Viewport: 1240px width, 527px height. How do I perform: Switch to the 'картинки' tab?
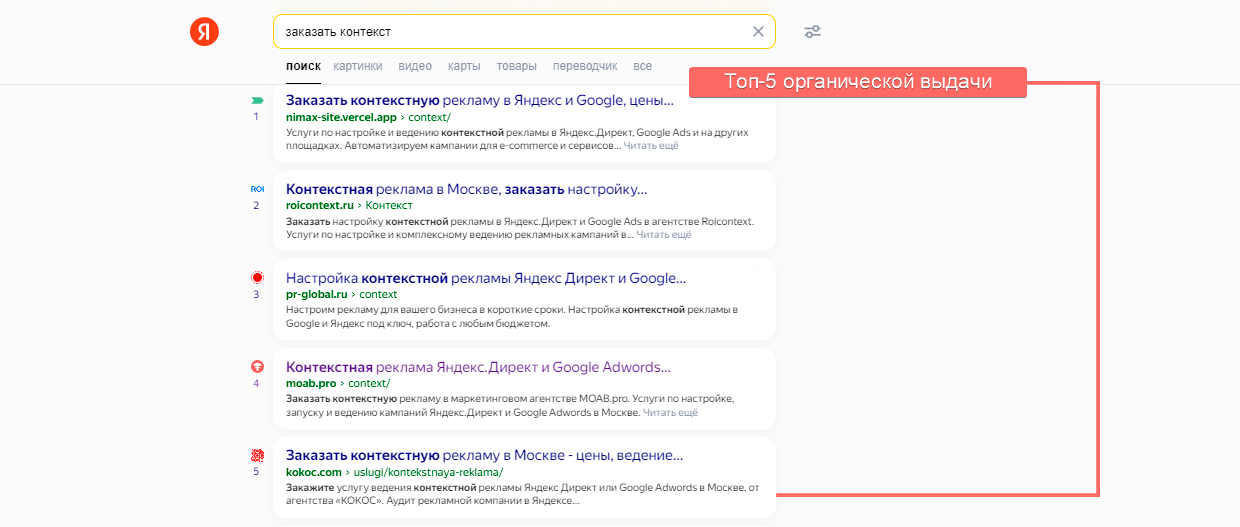pos(358,66)
